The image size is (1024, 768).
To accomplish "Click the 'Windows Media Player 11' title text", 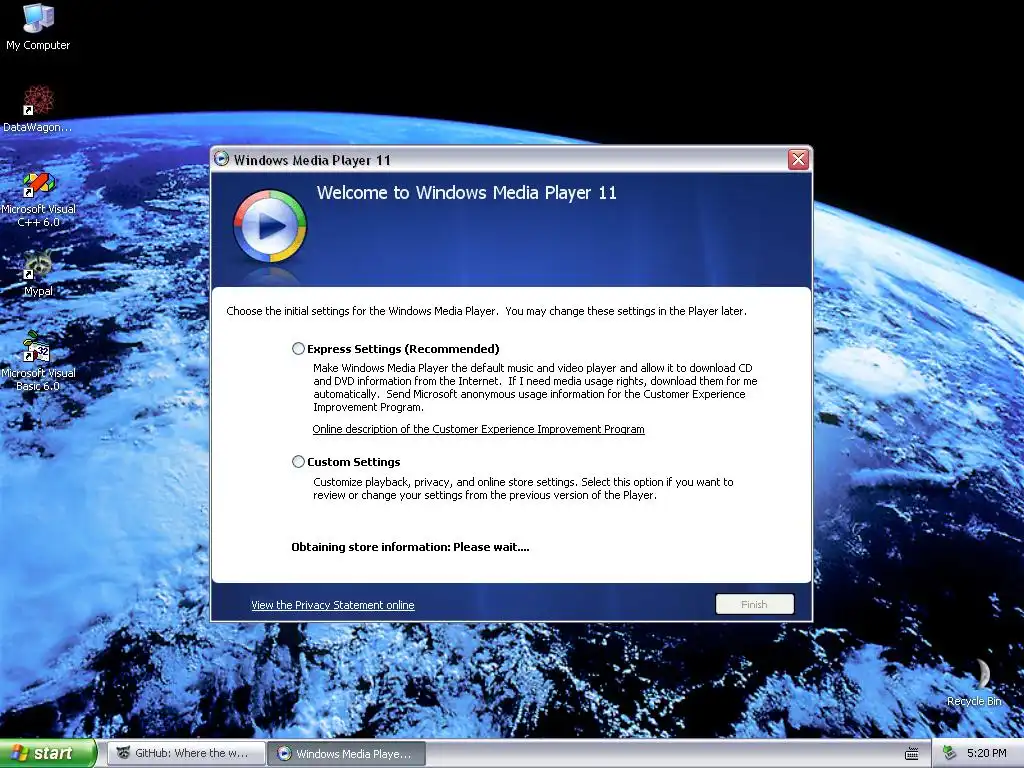I will pos(312,160).
